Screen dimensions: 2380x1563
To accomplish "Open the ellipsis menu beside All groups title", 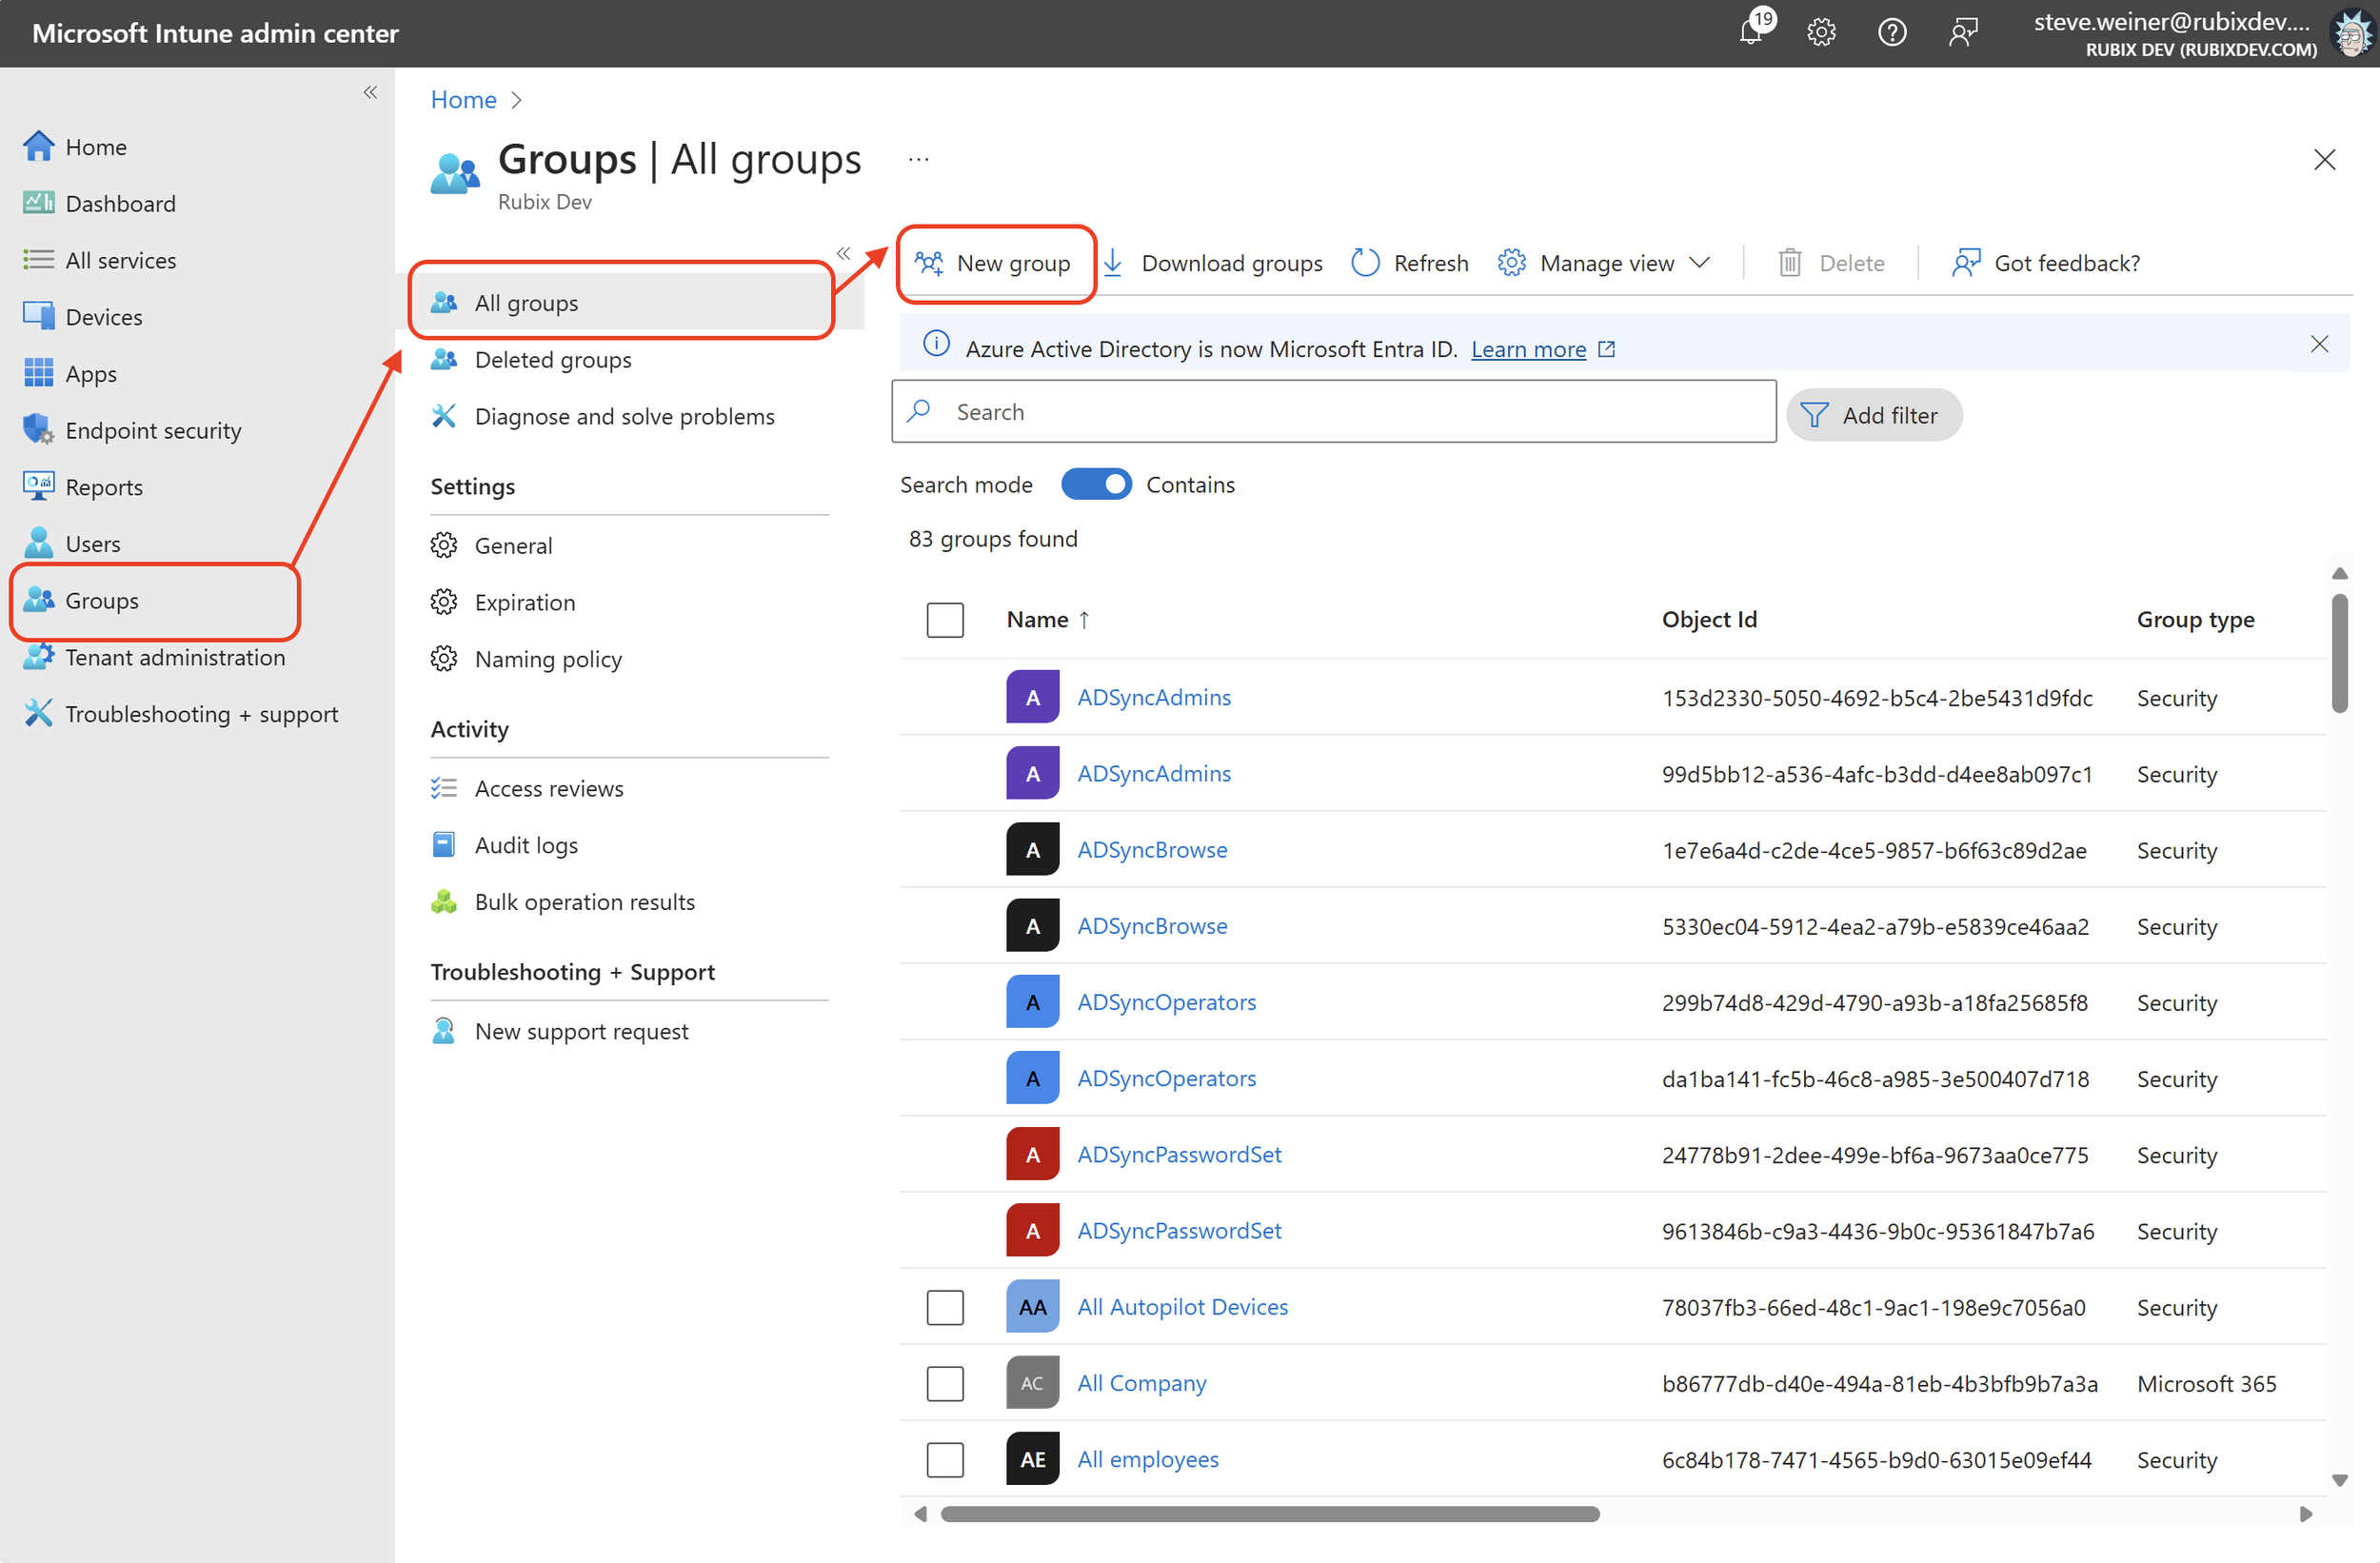I will tap(918, 158).
